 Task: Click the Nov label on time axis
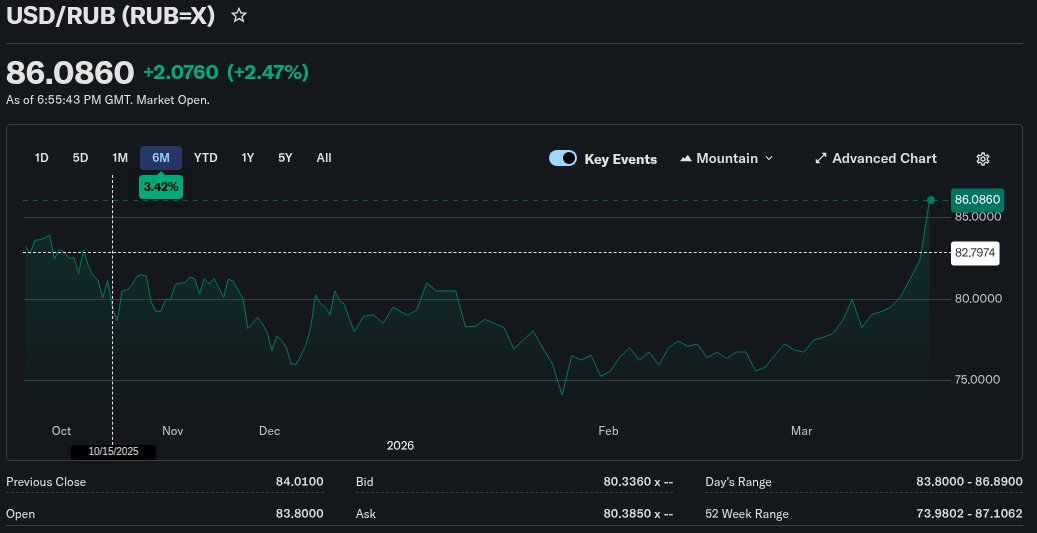[x=173, y=431]
